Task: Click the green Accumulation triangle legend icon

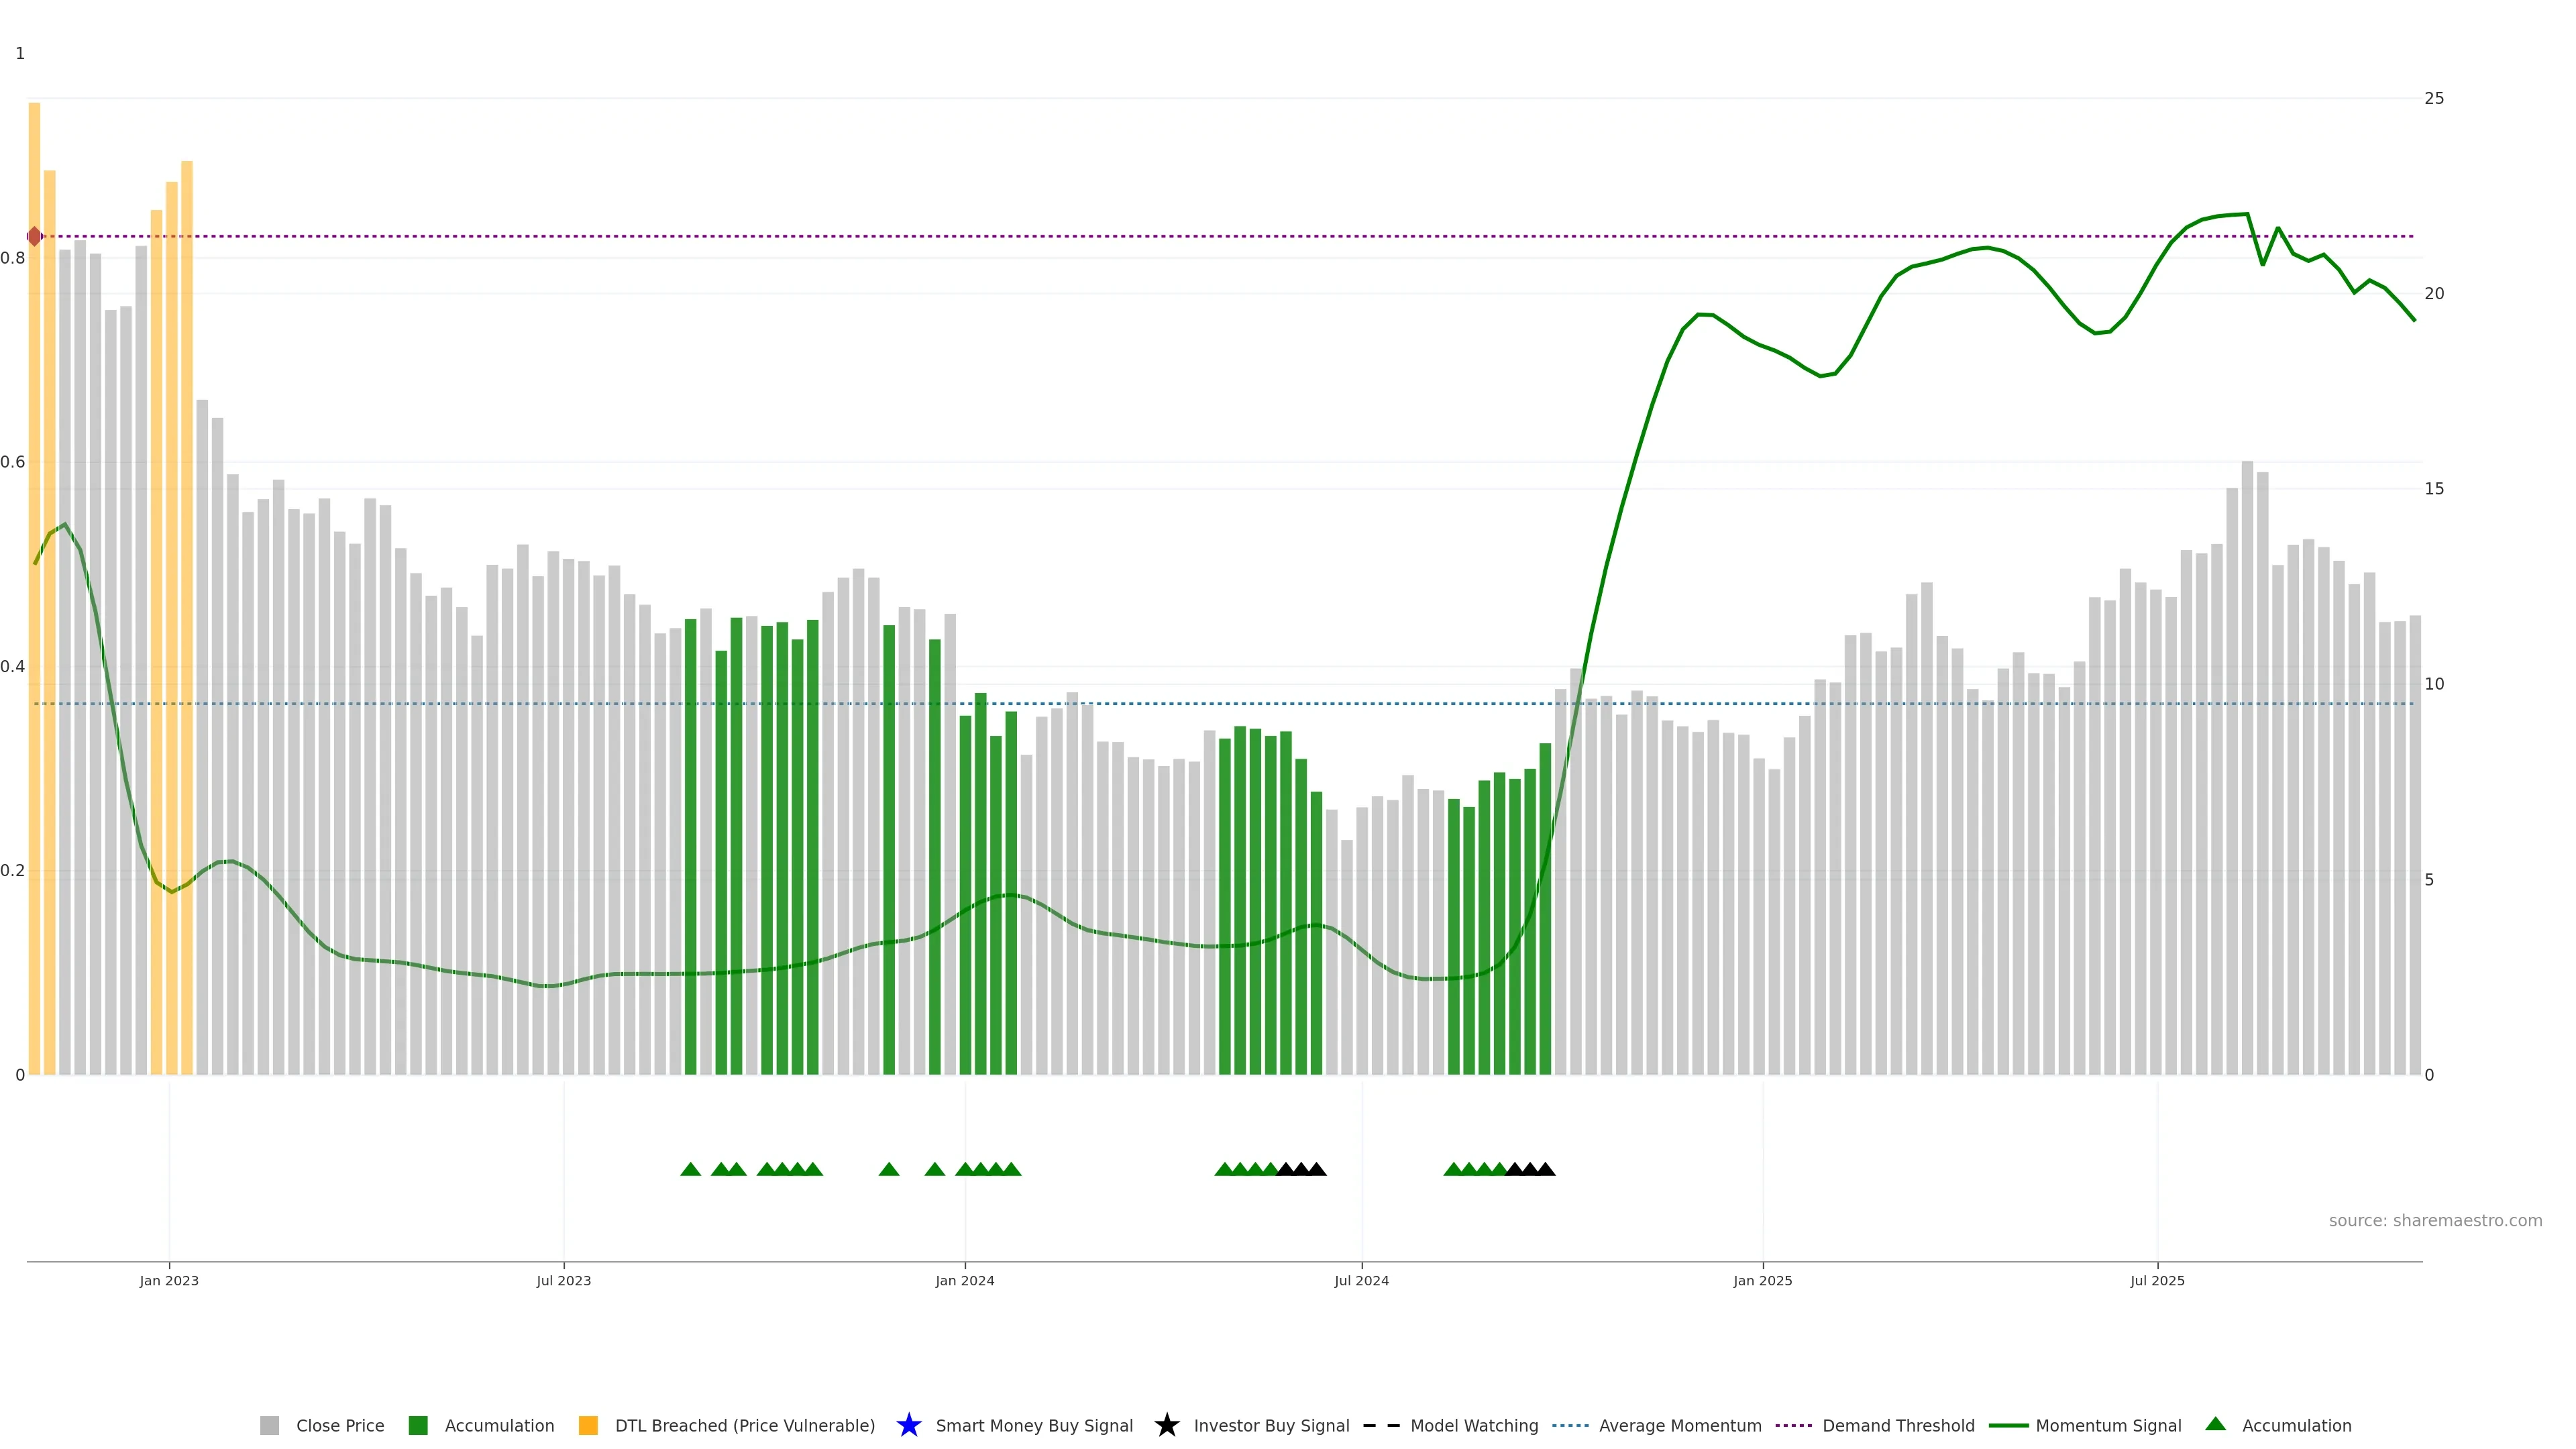Action: tap(2215, 1424)
